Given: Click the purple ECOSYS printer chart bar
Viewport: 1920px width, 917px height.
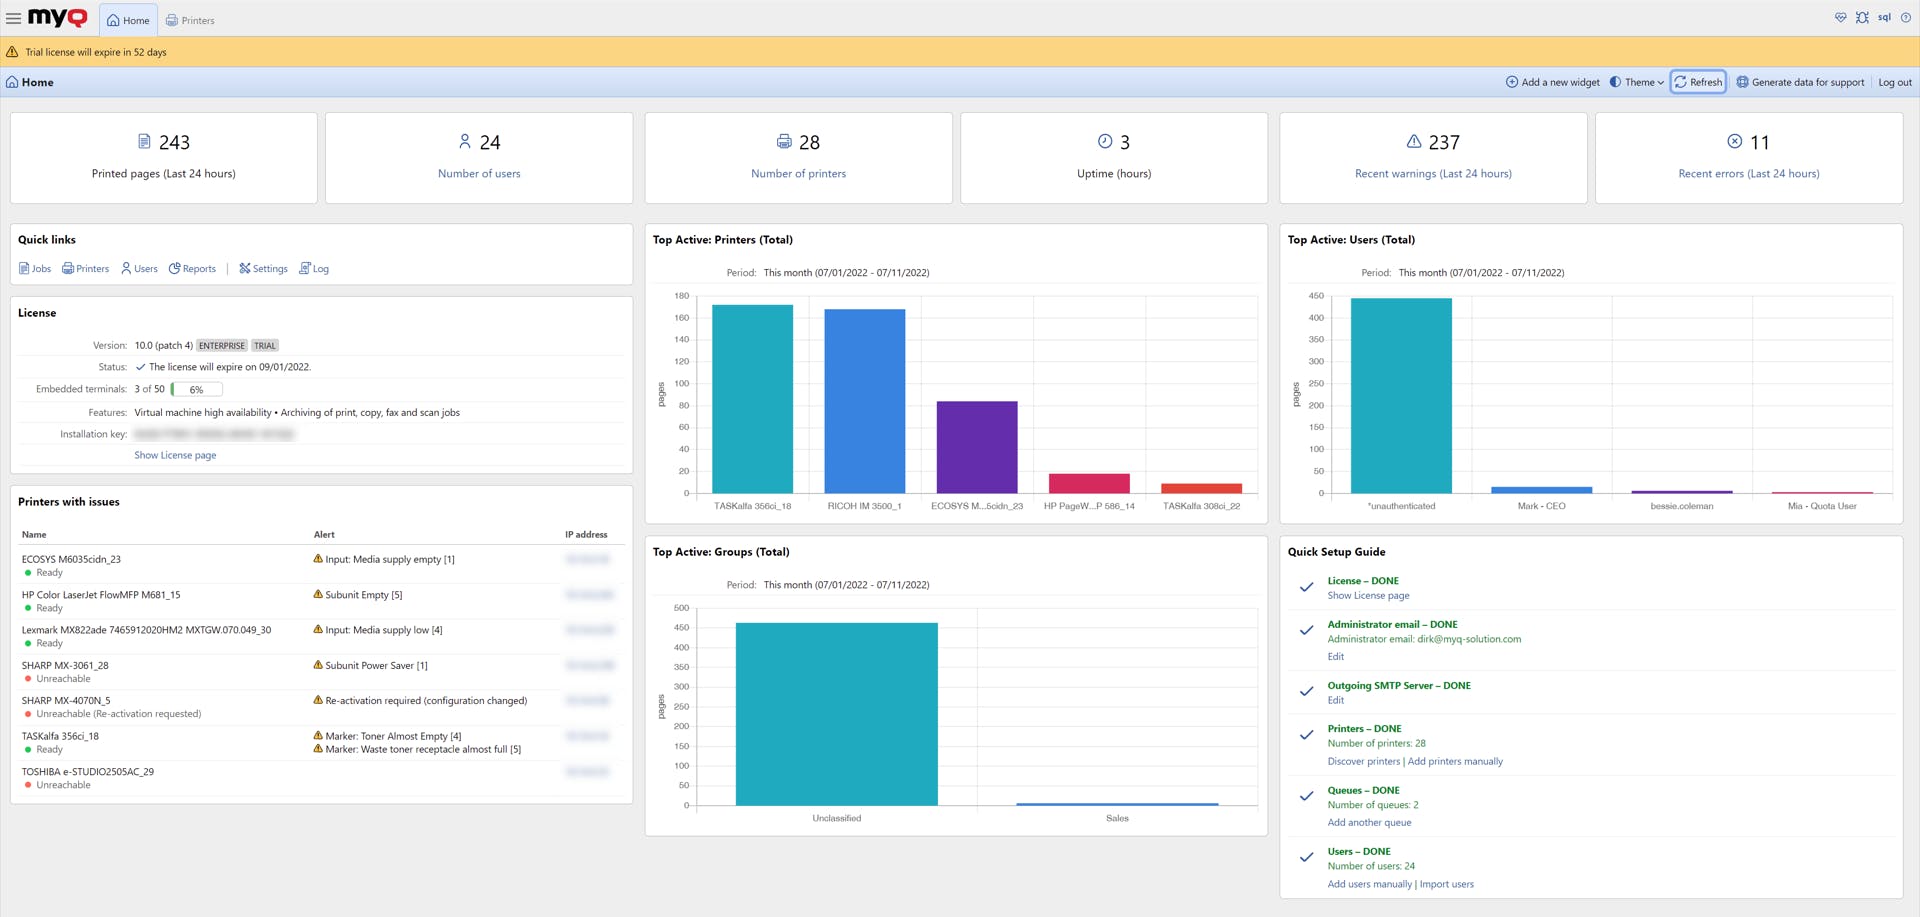Looking at the screenshot, I should tap(977, 447).
